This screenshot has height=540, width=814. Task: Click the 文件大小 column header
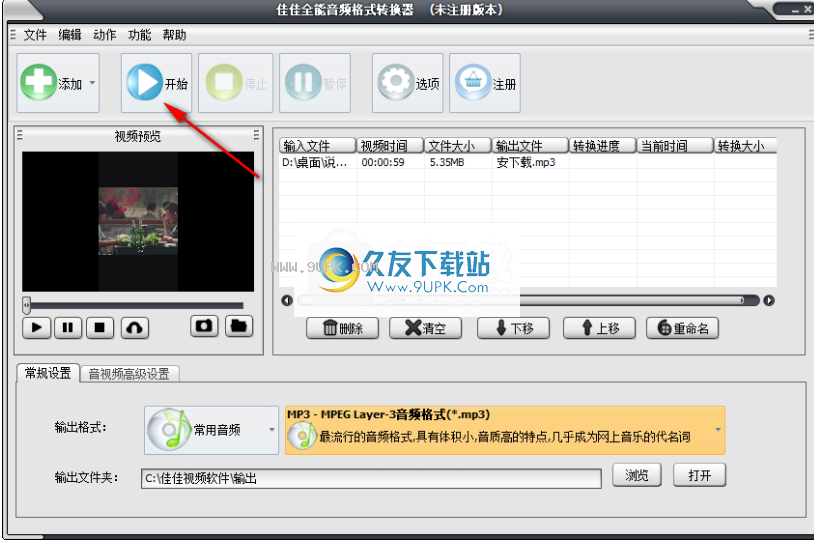458,145
